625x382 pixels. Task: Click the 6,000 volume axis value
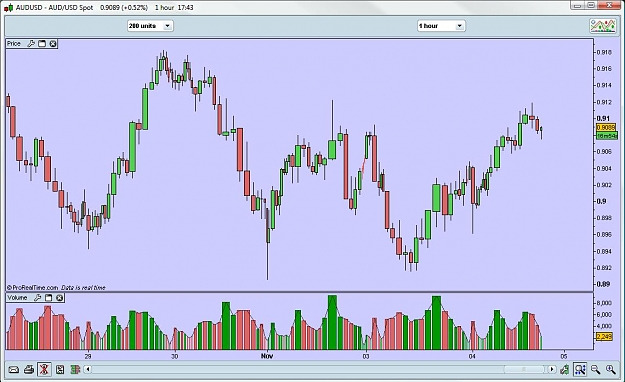tap(604, 315)
